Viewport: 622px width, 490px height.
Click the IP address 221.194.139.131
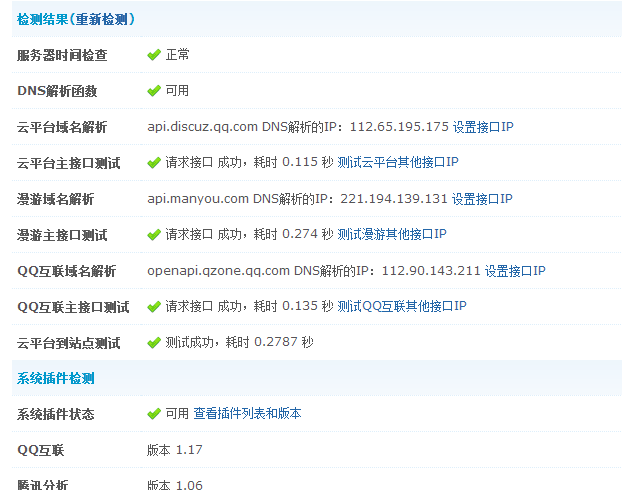pos(394,198)
